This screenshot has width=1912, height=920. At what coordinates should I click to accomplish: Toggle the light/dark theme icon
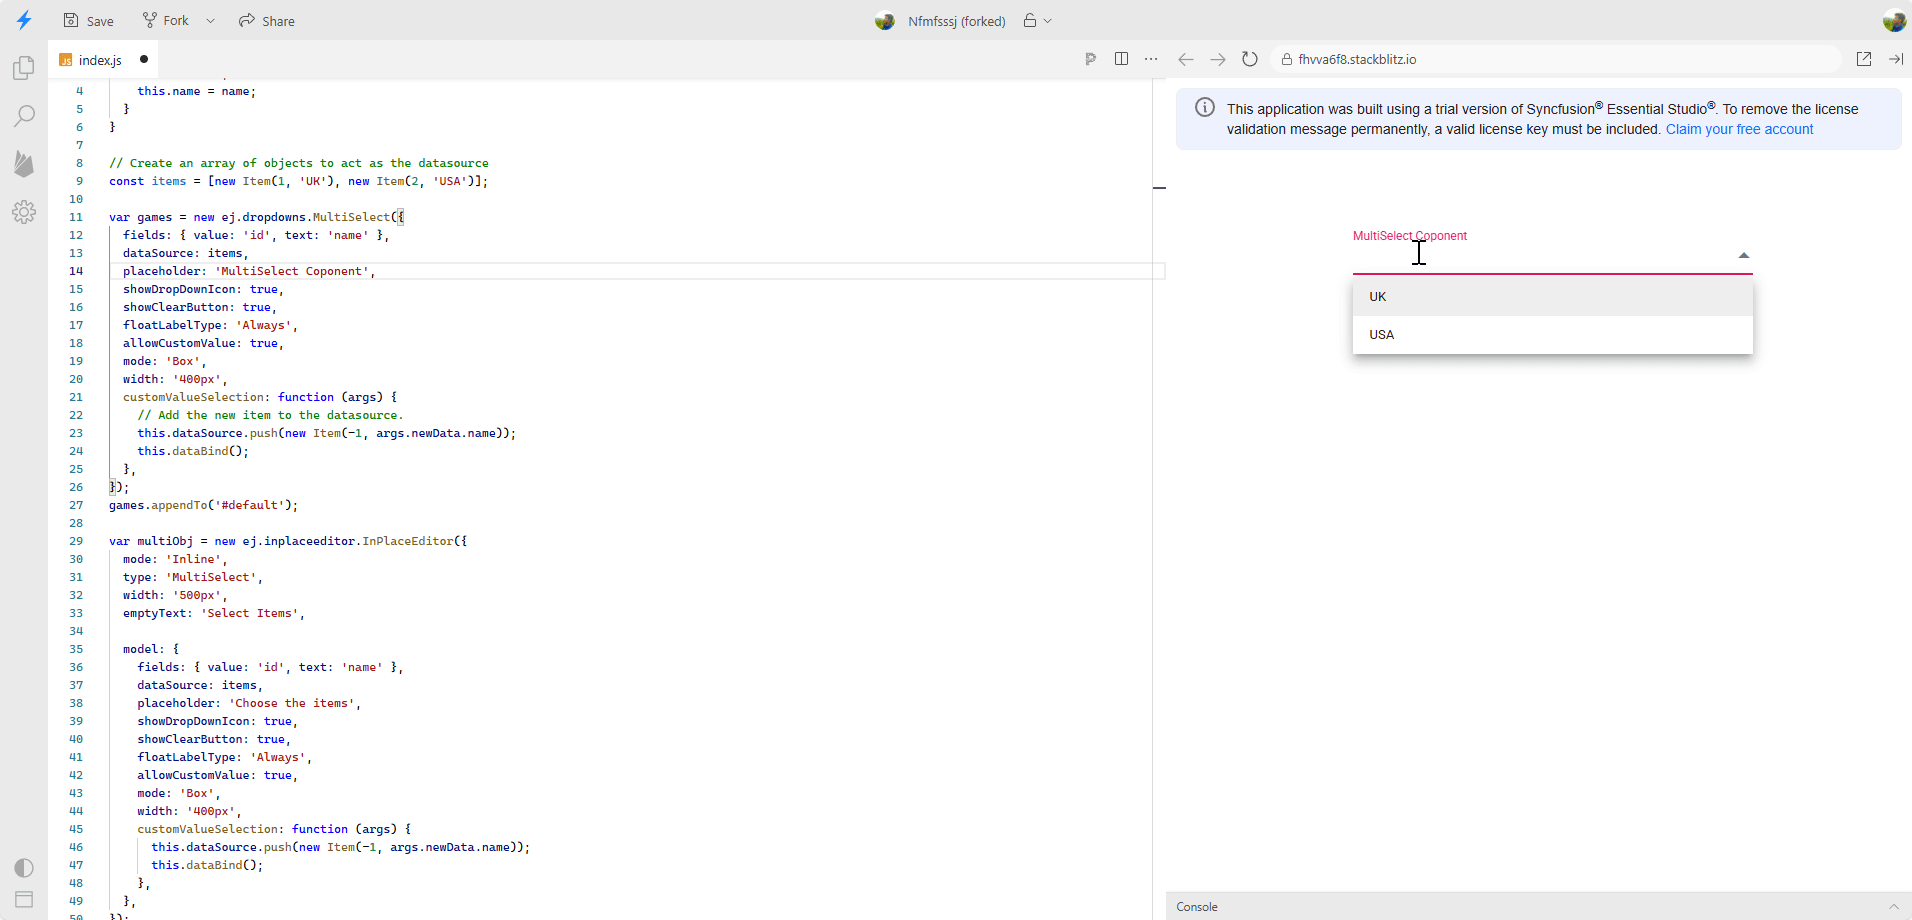24,867
